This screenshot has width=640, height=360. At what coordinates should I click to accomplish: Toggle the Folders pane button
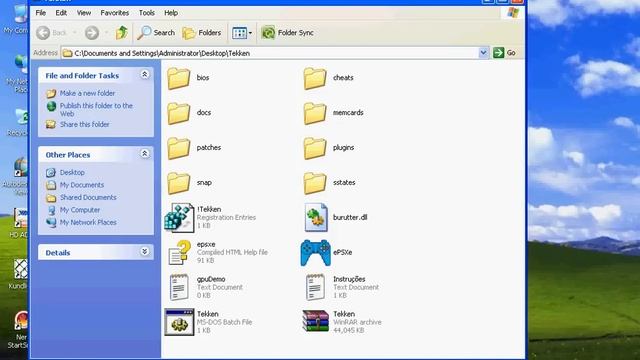(x=202, y=33)
